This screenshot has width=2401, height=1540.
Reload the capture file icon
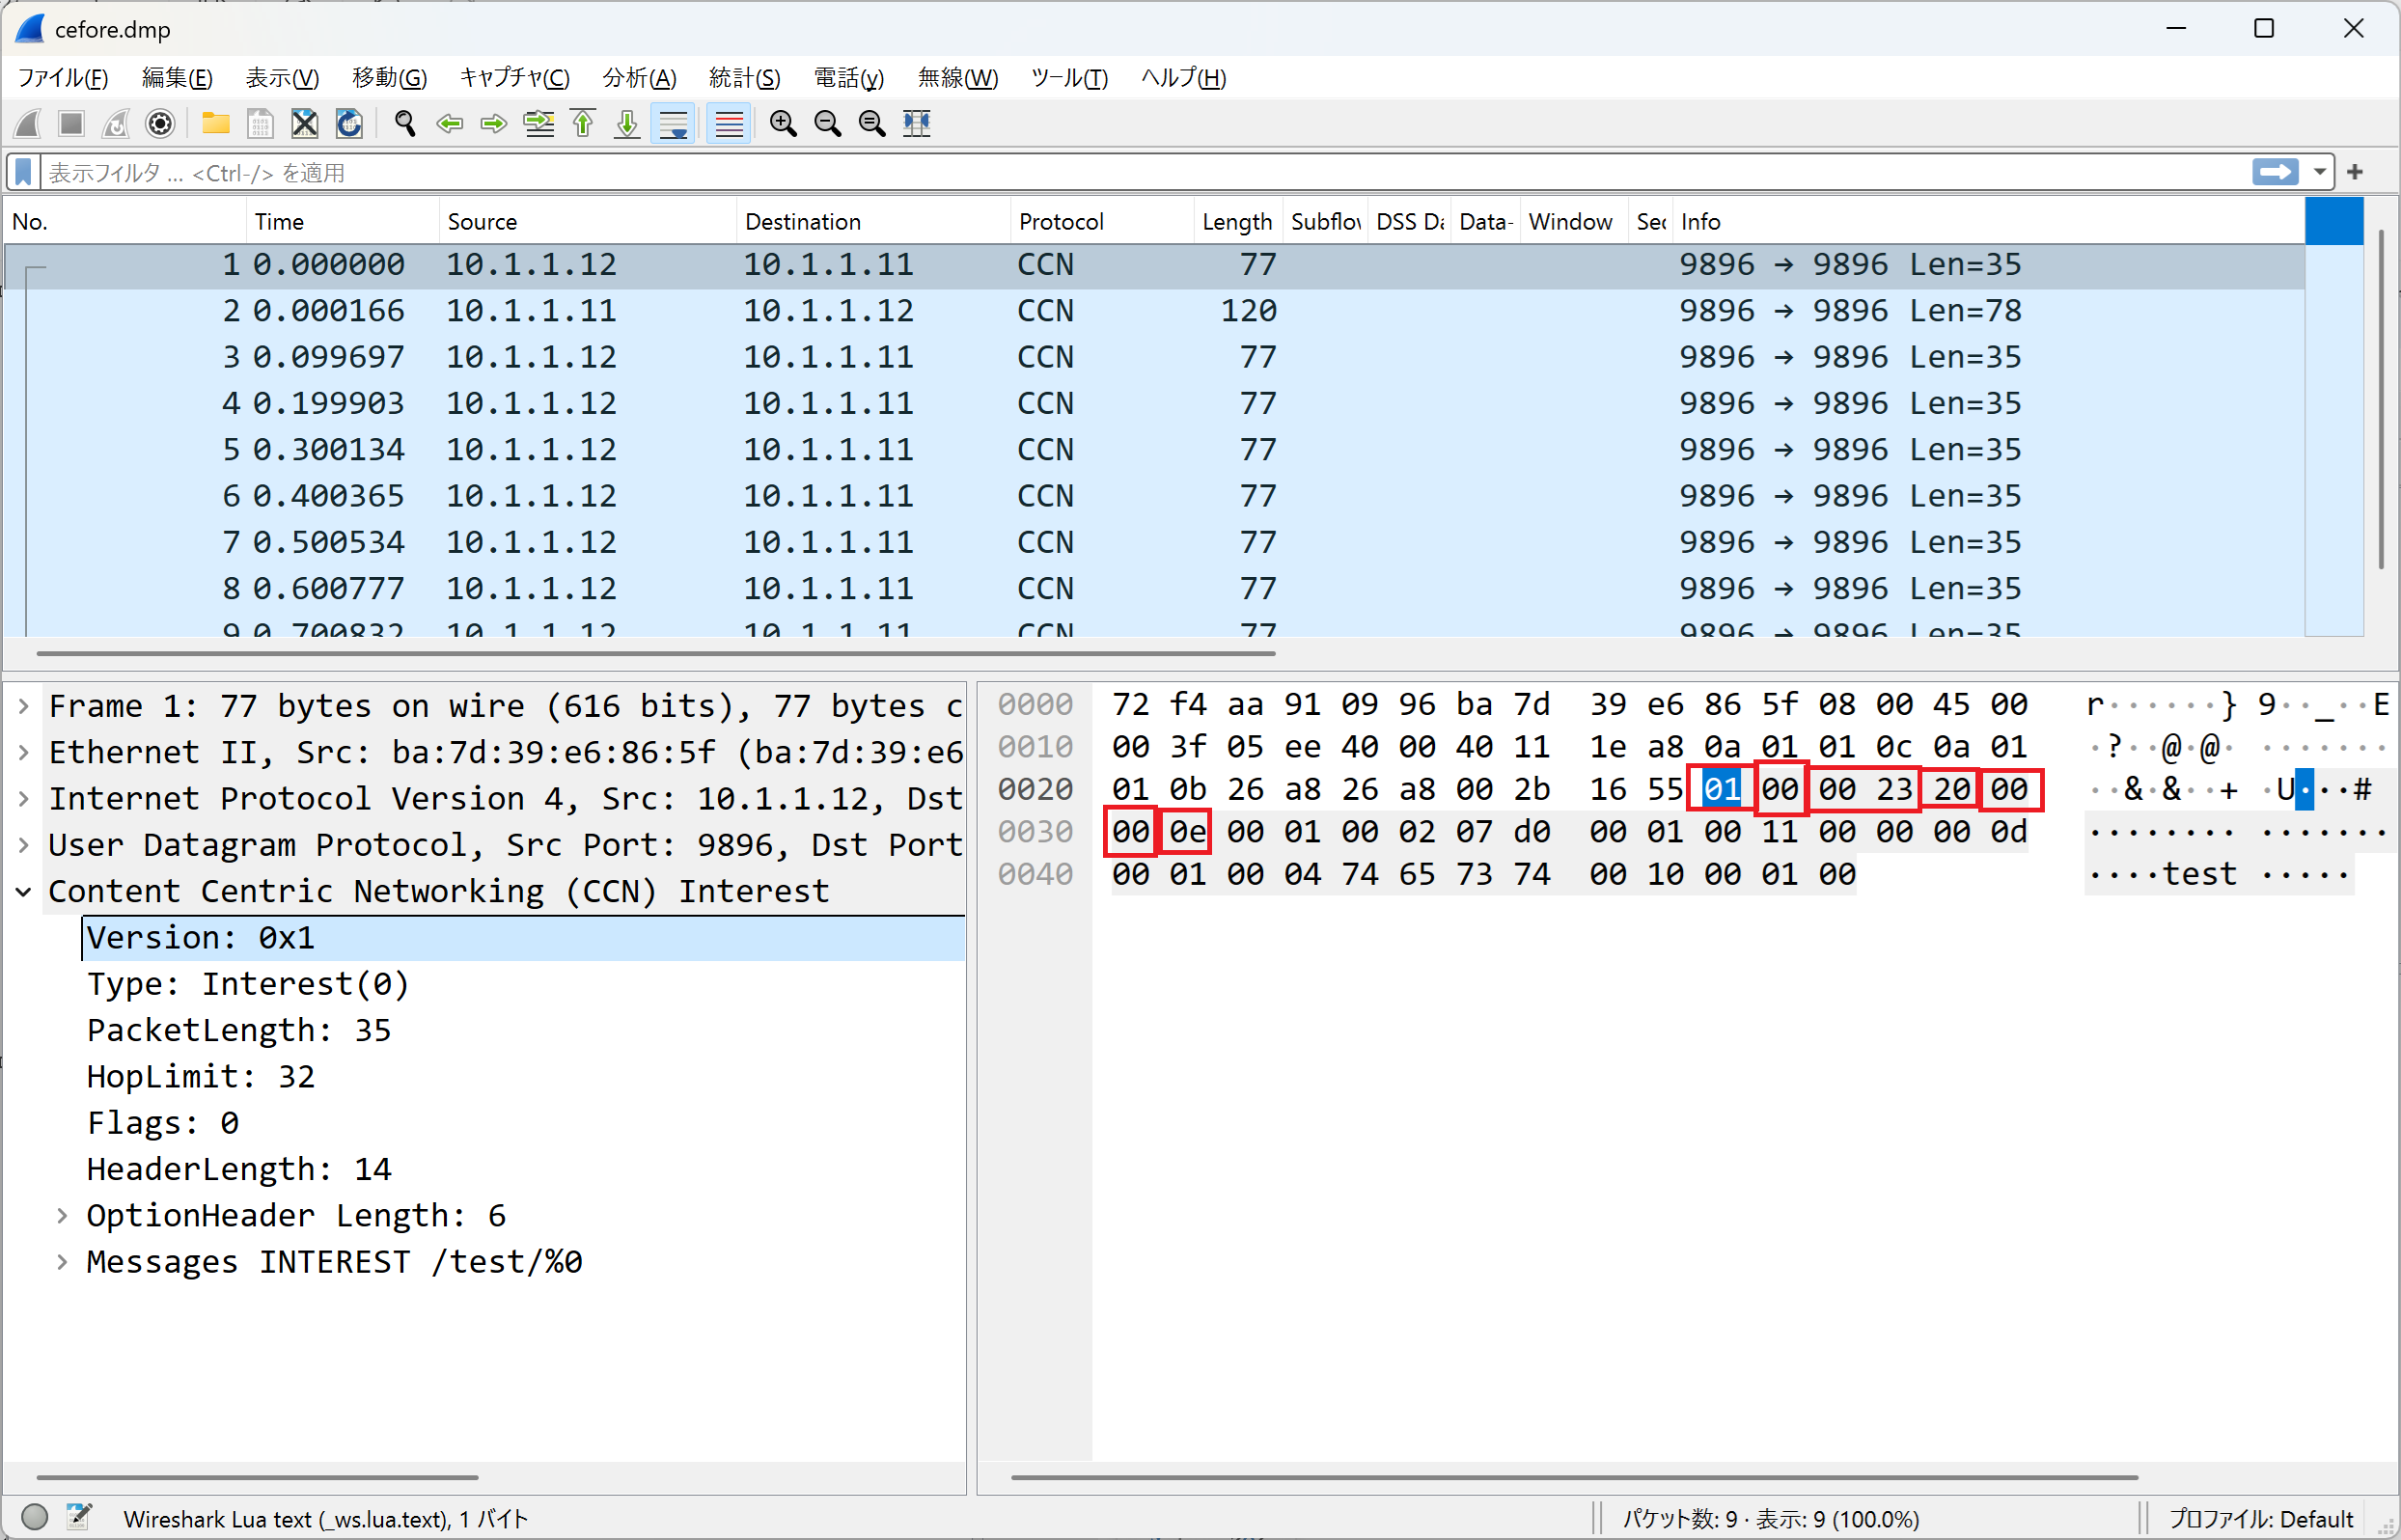348,123
